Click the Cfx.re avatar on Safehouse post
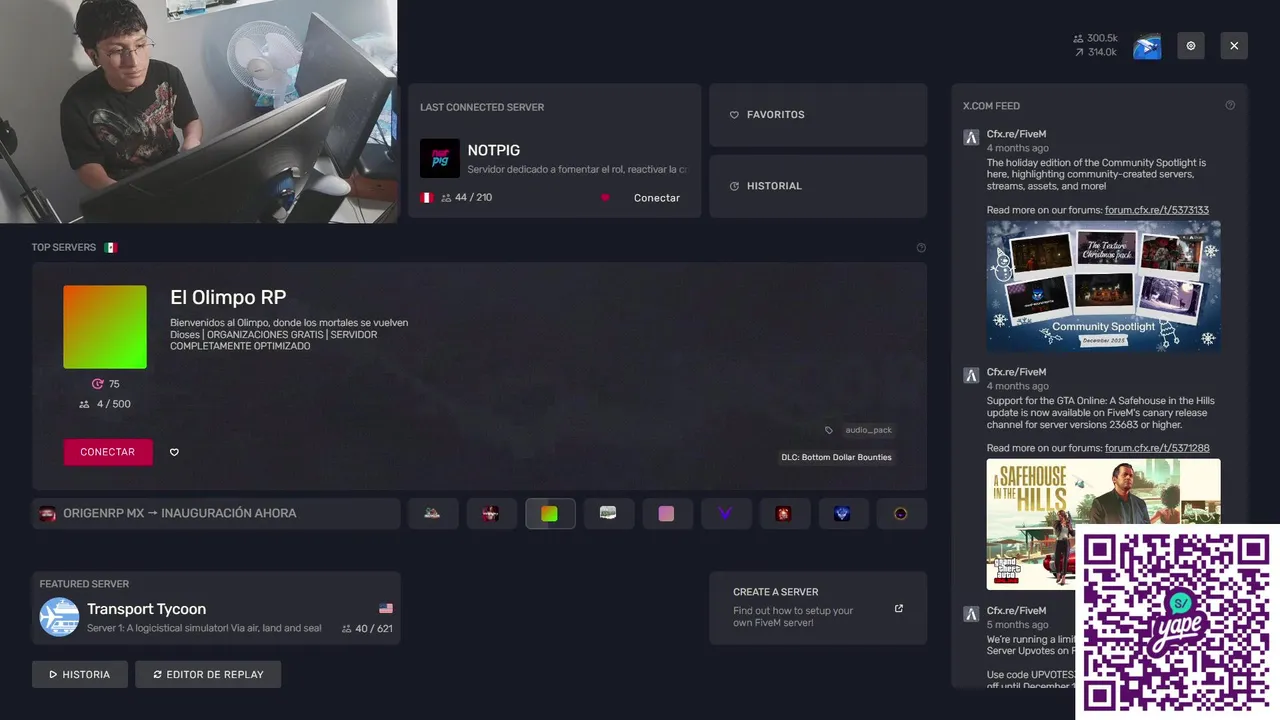 971,375
